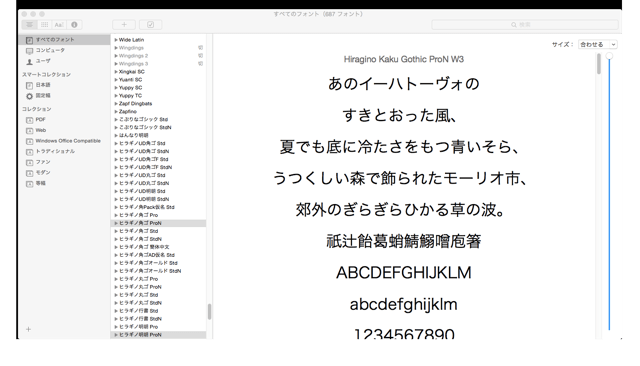640x366 pixels.
Task: Expand the ヒラギノ丸ゴ Pro triangle
Action: (116, 279)
